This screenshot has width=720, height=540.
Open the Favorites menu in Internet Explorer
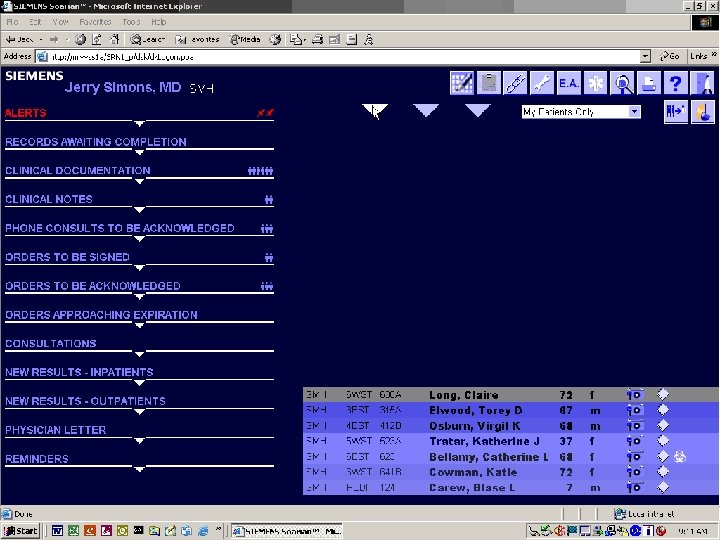tap(95, 22)
